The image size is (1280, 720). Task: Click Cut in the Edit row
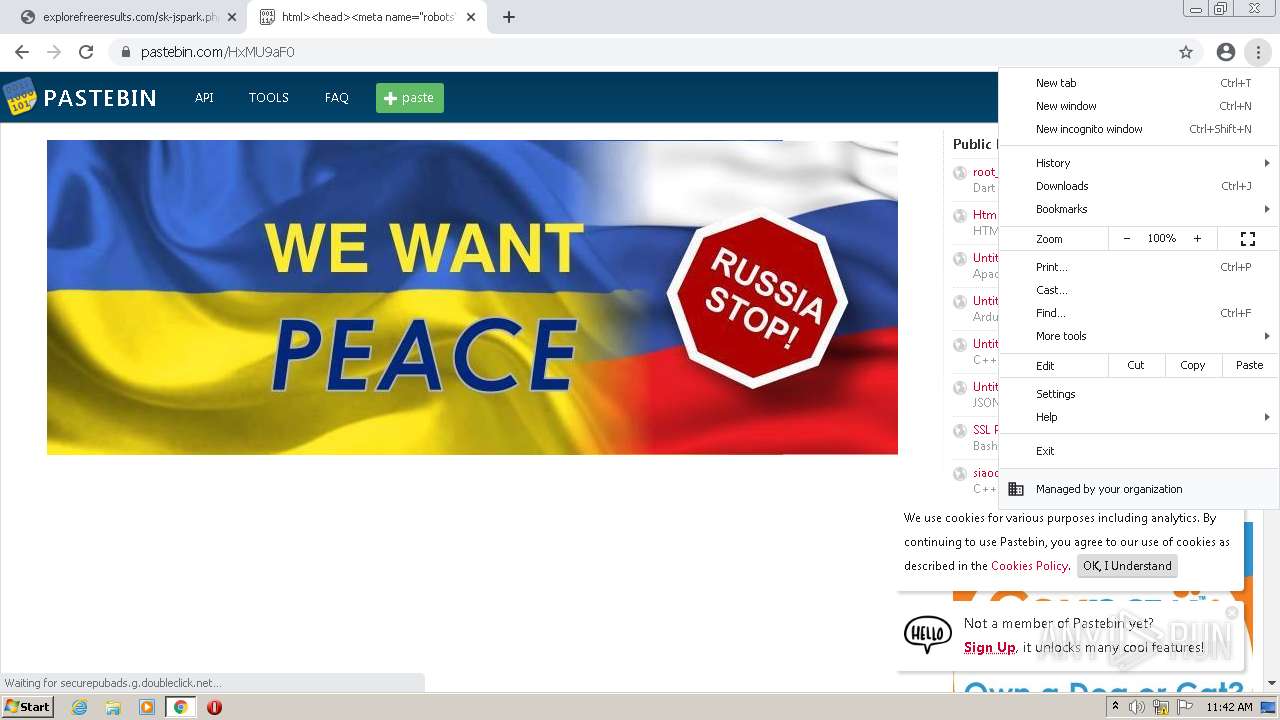(1136, 365)
